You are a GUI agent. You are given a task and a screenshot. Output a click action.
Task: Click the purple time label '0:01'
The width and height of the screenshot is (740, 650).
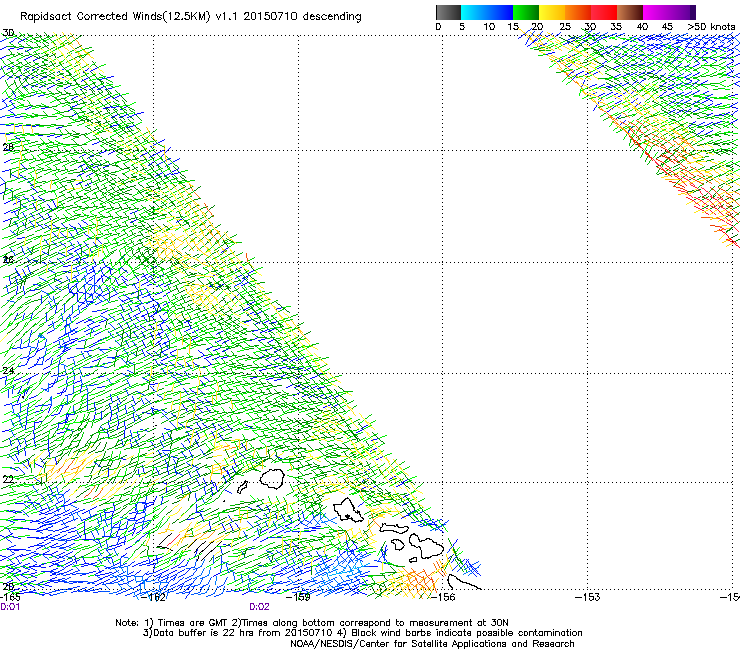click(x=10, y=607)
